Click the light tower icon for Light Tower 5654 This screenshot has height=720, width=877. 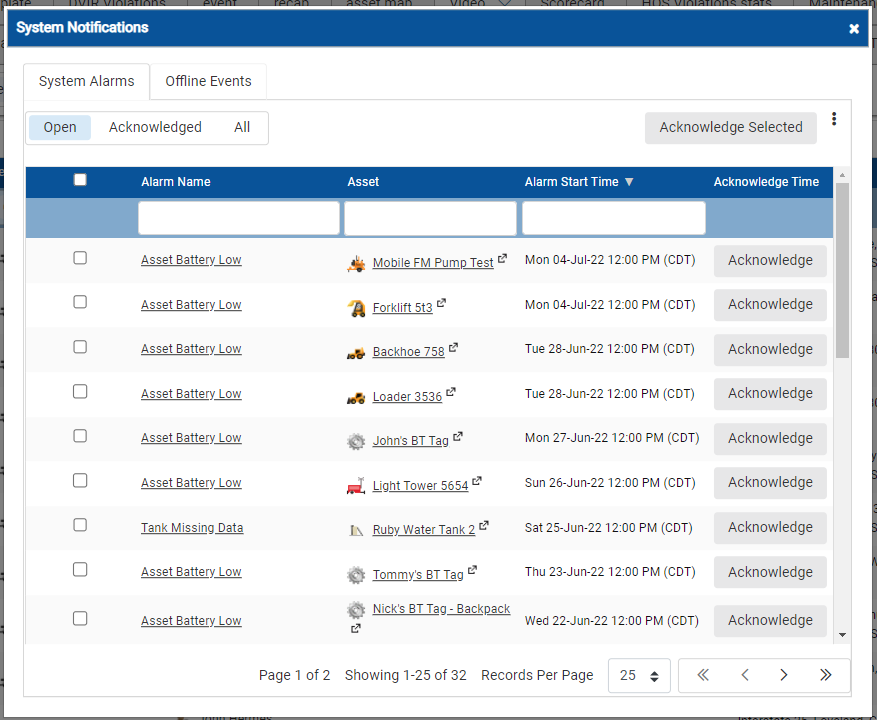(356, 486)
